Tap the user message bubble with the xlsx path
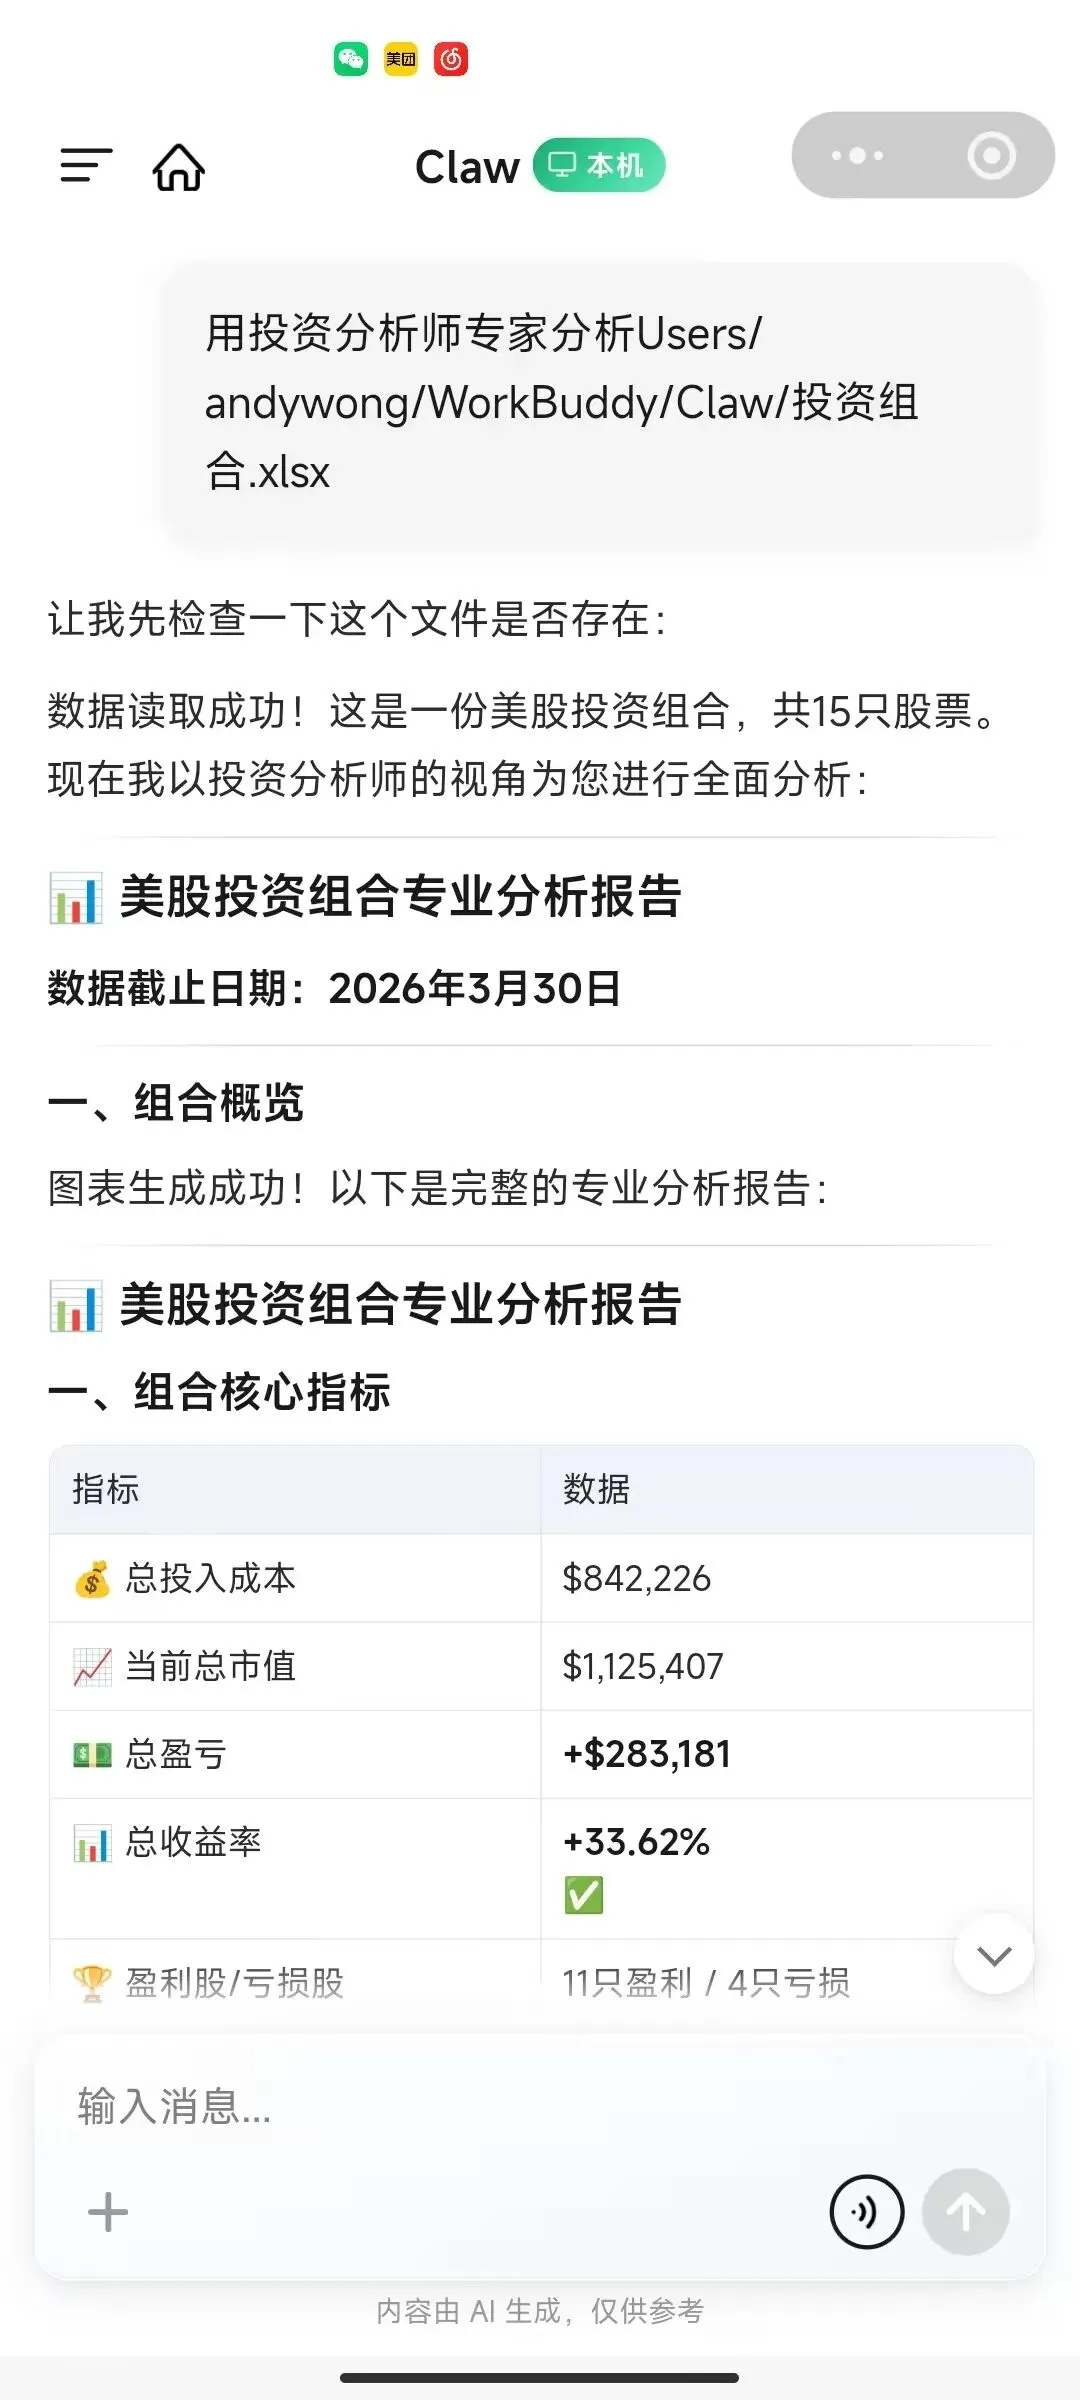The height and width of the screenshot is (2400, 1080). point(598,403)
